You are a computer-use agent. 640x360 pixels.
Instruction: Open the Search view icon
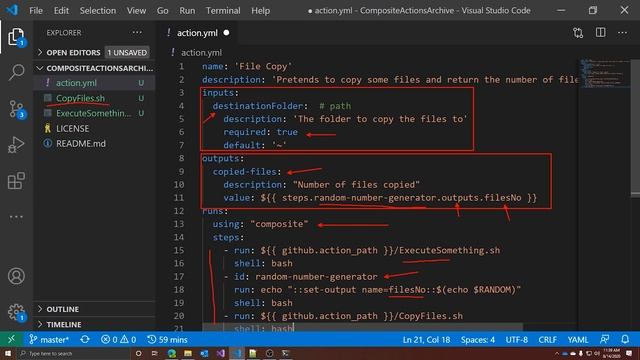click(x=16, y=72)
